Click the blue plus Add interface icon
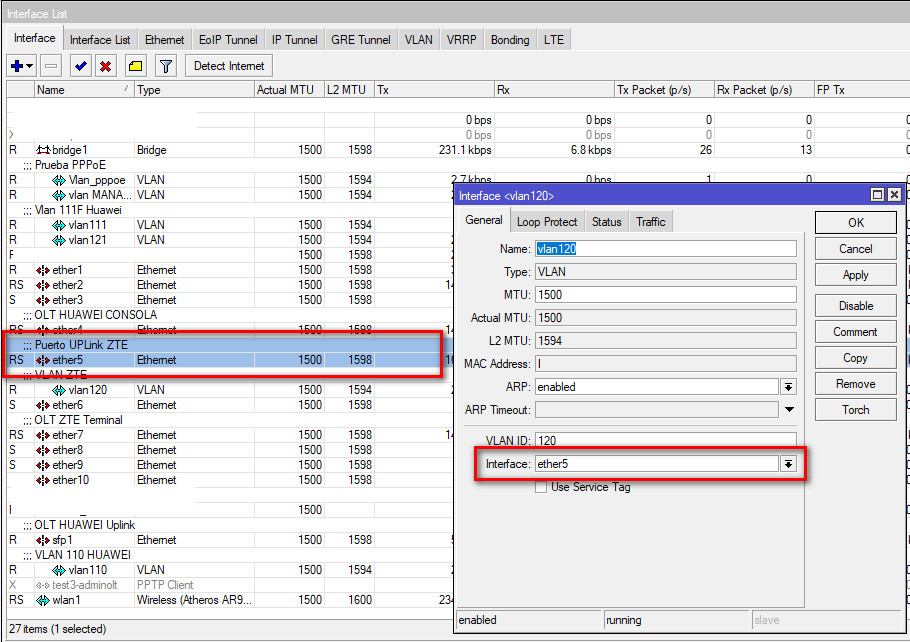 pos(17,66)
